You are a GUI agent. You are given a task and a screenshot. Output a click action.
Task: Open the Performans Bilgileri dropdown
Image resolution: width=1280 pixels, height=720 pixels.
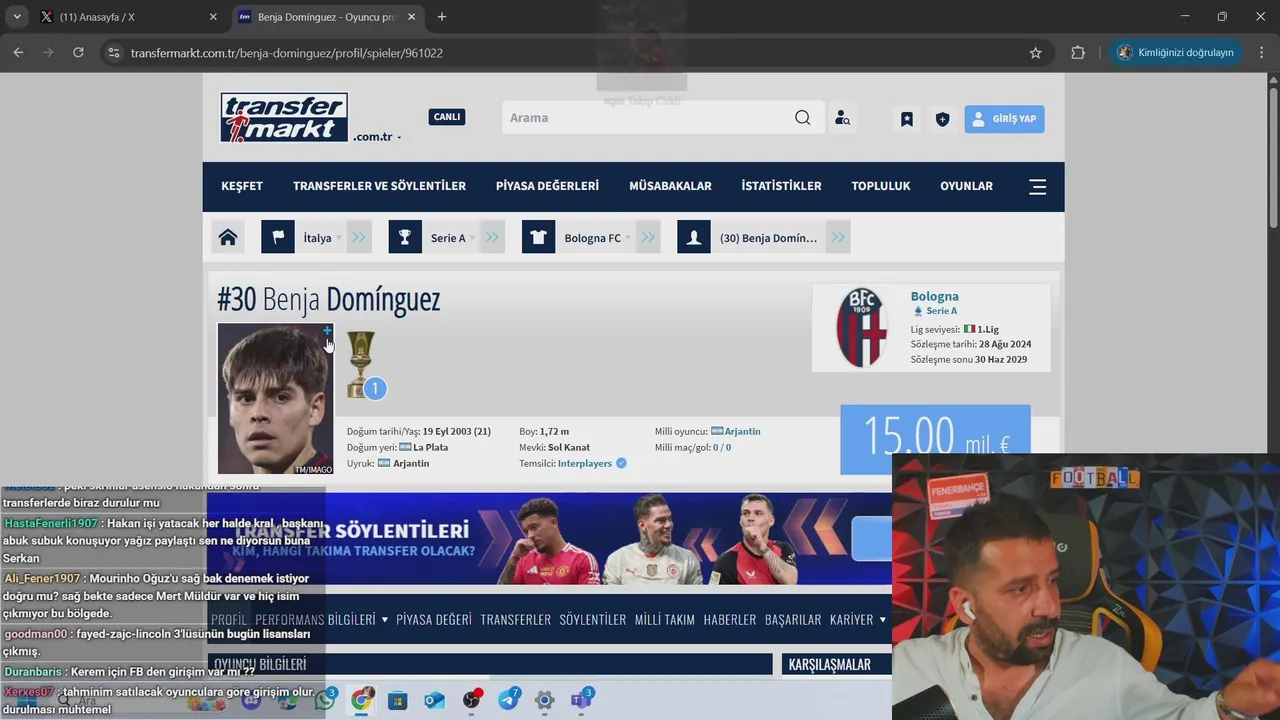coord(321,620)
